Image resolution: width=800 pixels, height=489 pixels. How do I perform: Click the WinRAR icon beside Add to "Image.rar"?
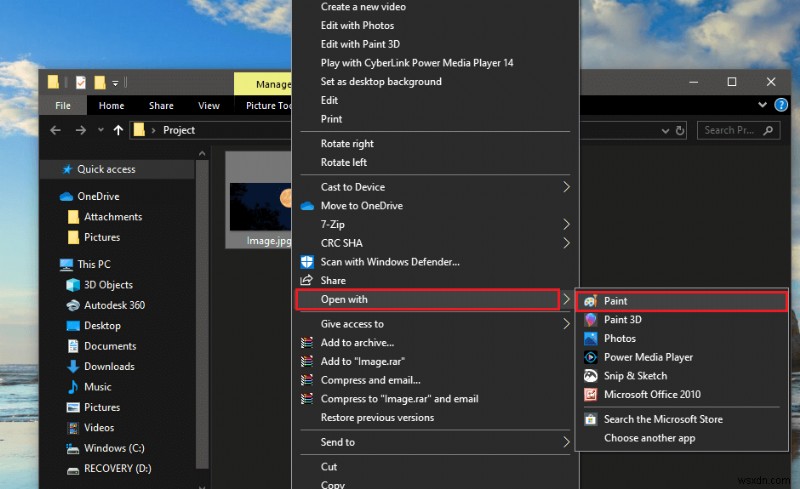pyautogui.click(x=307, y=361)
